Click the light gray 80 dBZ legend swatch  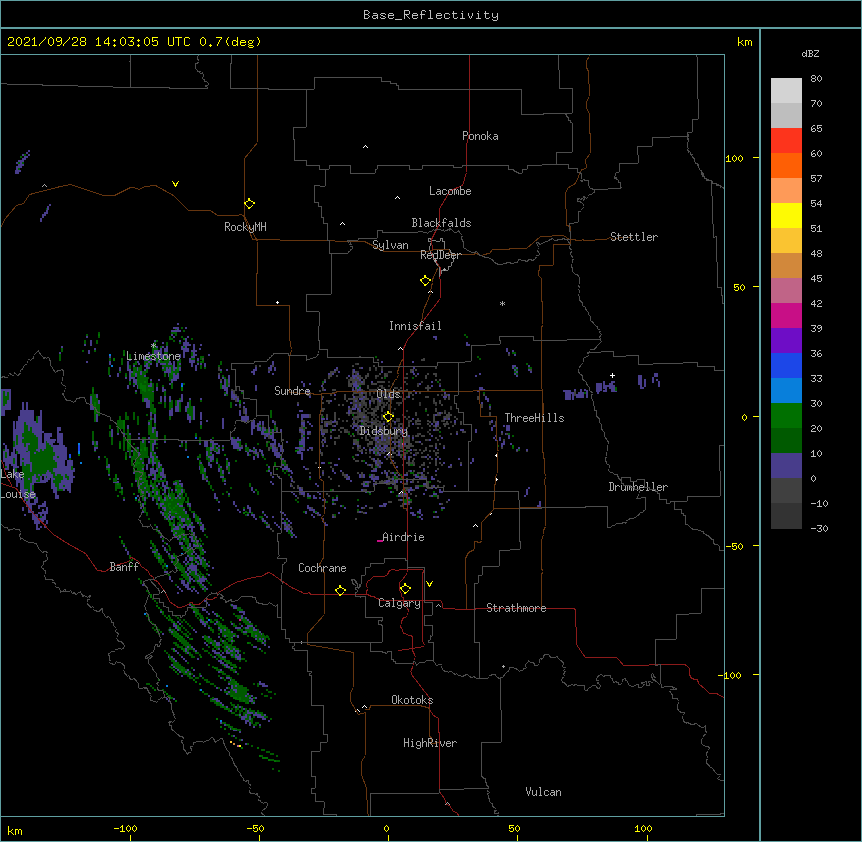(786, 90)
